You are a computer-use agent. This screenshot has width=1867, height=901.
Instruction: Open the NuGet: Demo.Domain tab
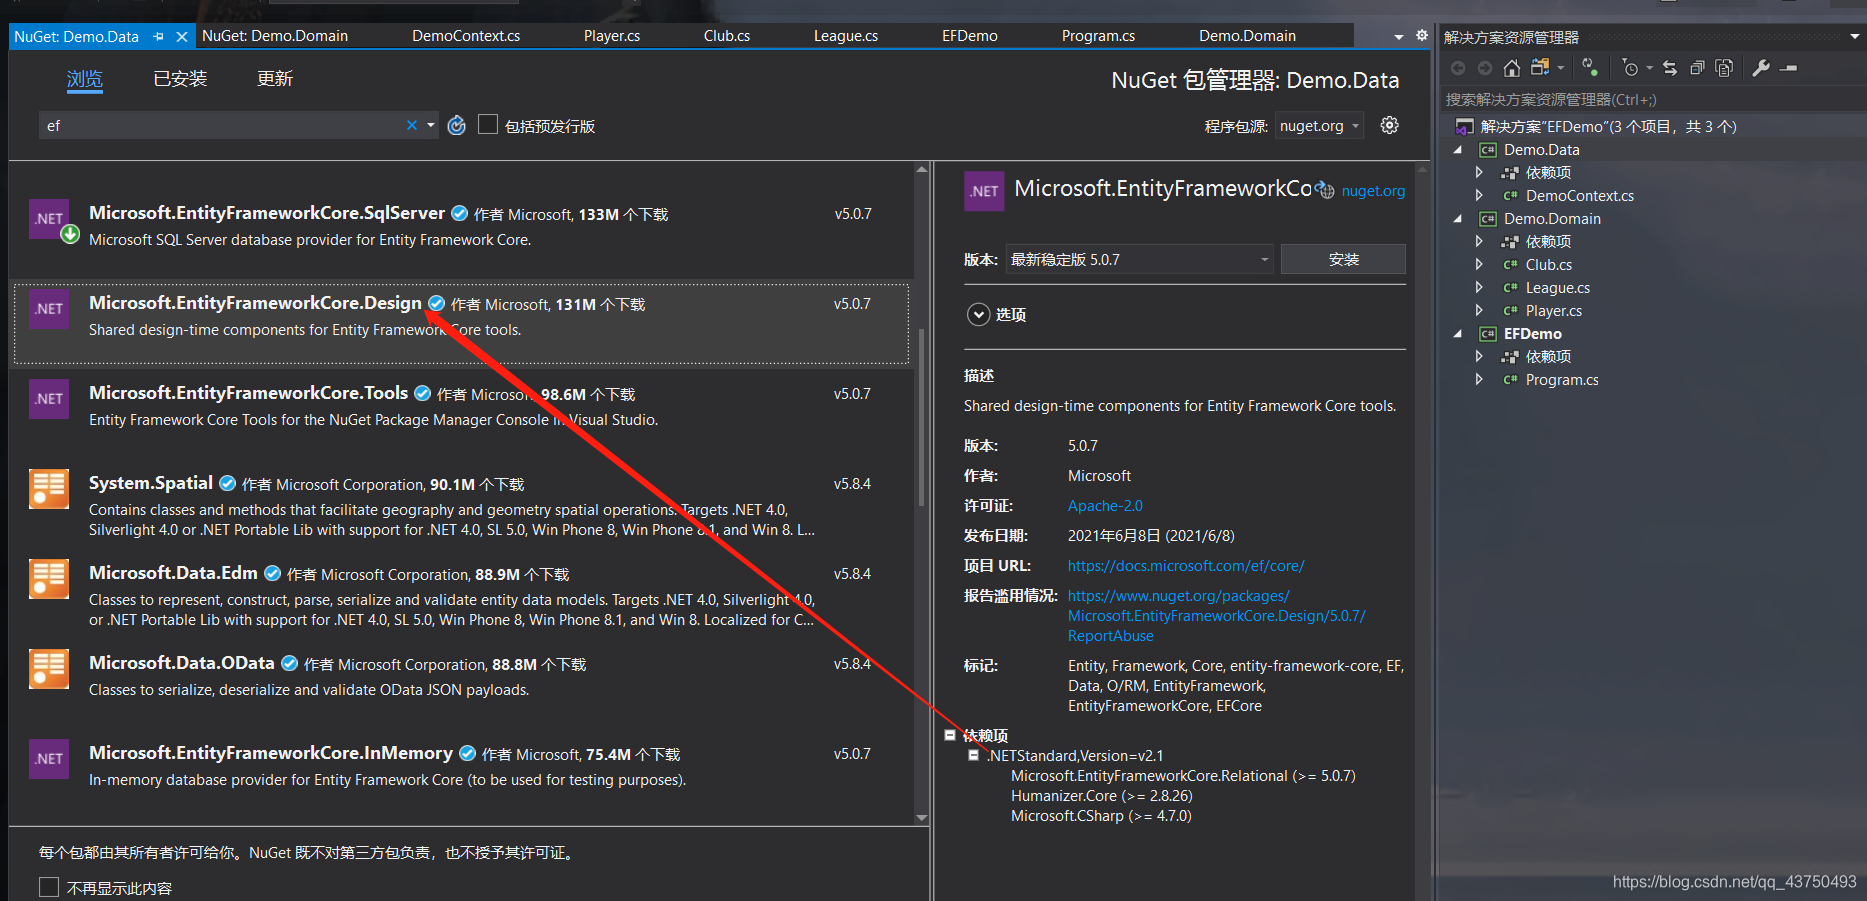[275, 36]
